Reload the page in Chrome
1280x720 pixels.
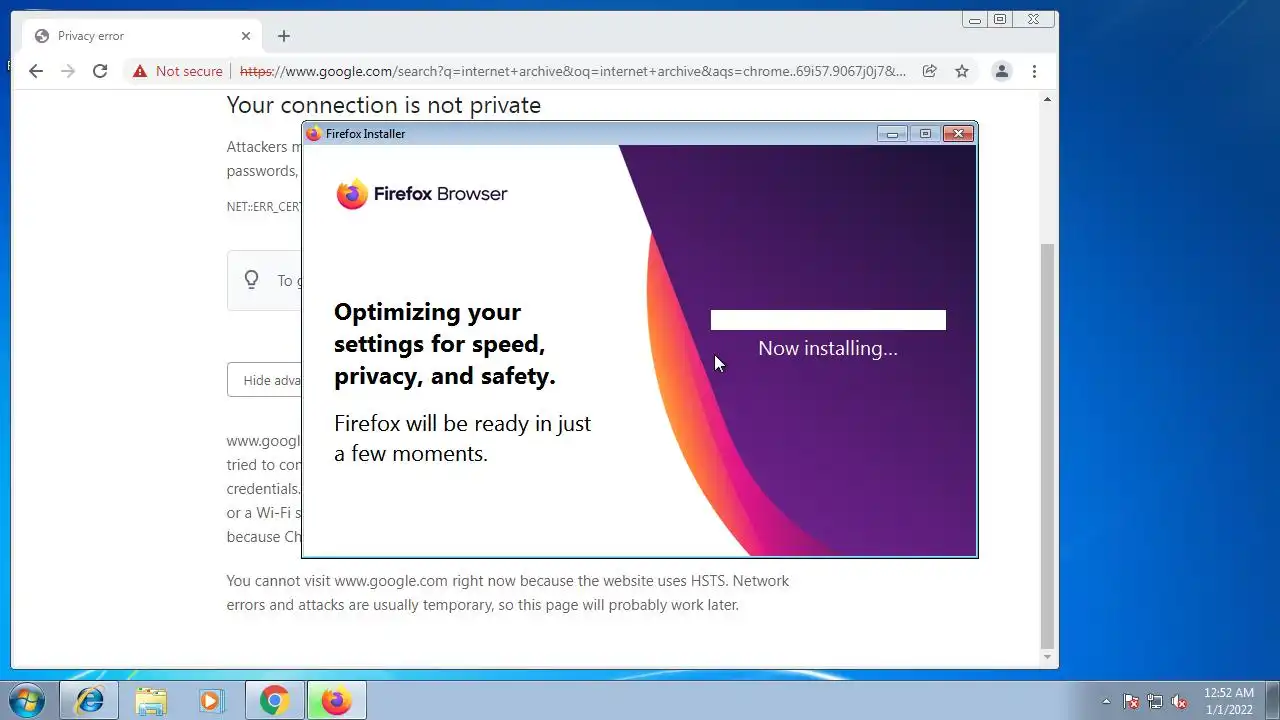click(100, 71)
